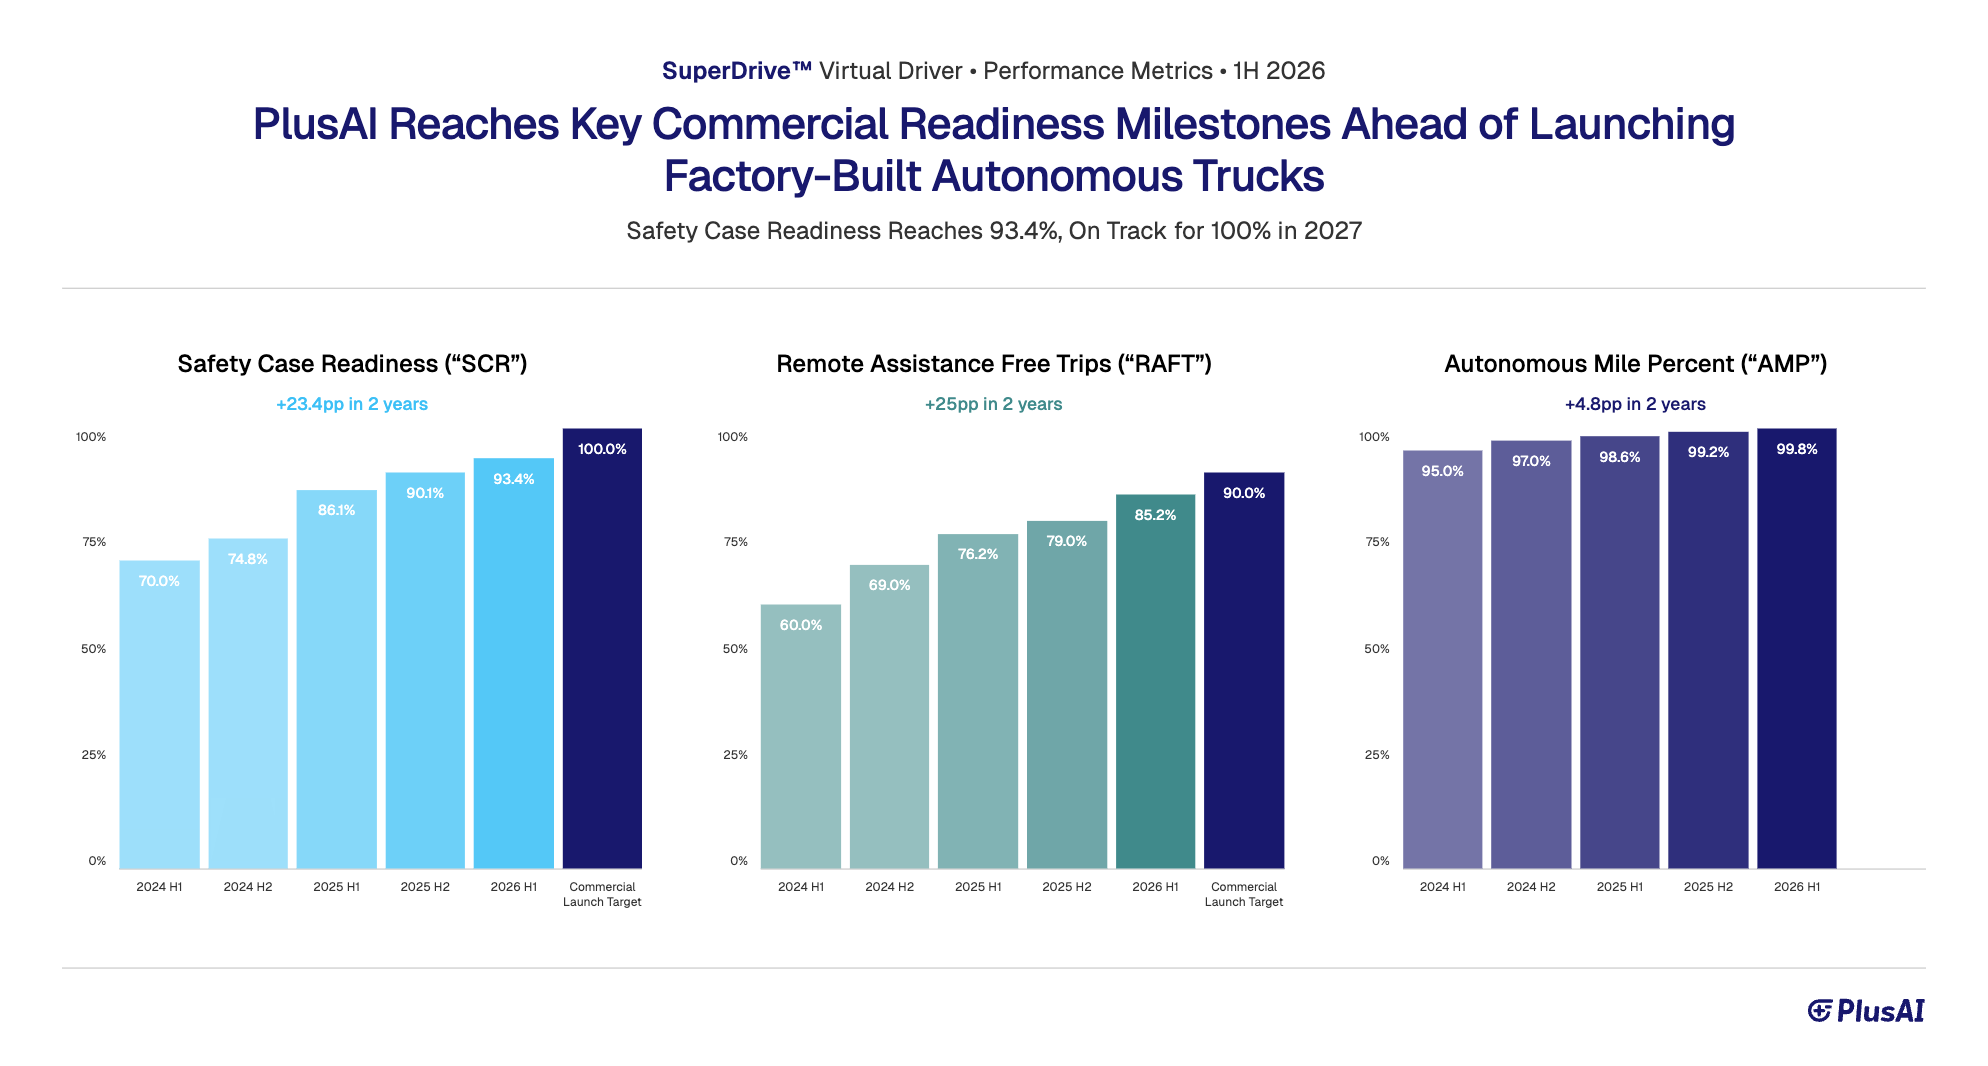The image size is (1988, 1066).
Task: Click the '+23.4pp in 2 years' text
Action: (x=352, y=404)
